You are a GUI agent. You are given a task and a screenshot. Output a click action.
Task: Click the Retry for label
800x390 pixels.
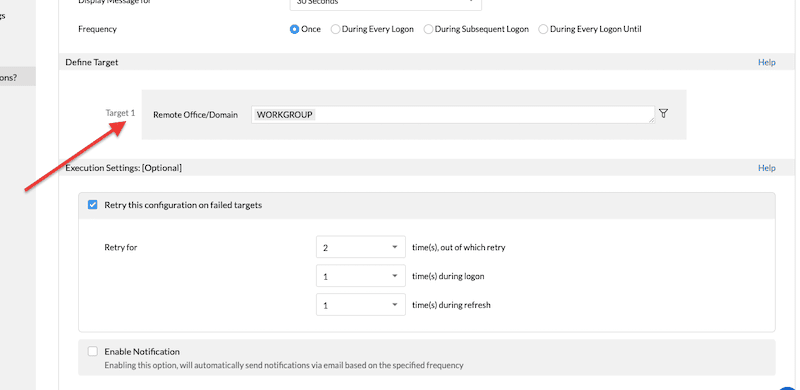click(x=121, y=248)
